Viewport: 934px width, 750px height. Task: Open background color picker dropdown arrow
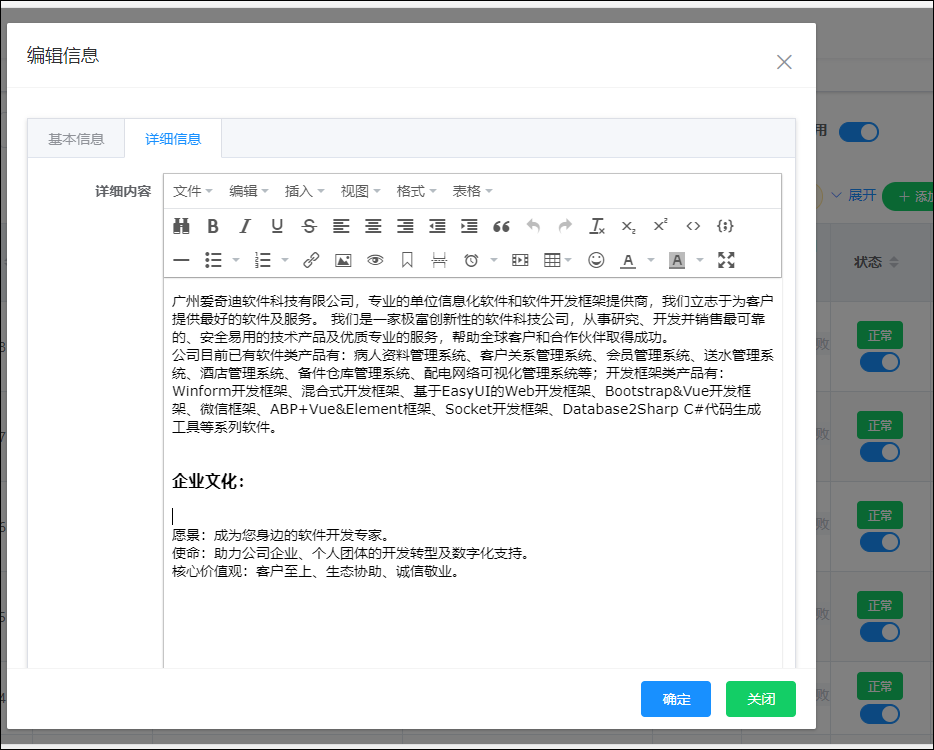[x=700, y=260]
